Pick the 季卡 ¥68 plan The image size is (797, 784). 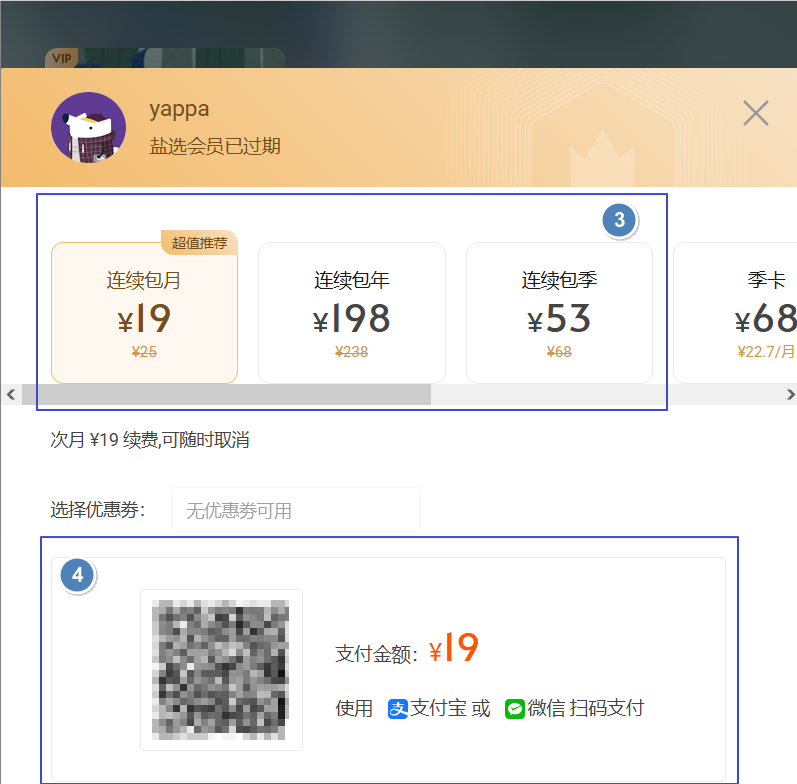click(x=735, y=313)
